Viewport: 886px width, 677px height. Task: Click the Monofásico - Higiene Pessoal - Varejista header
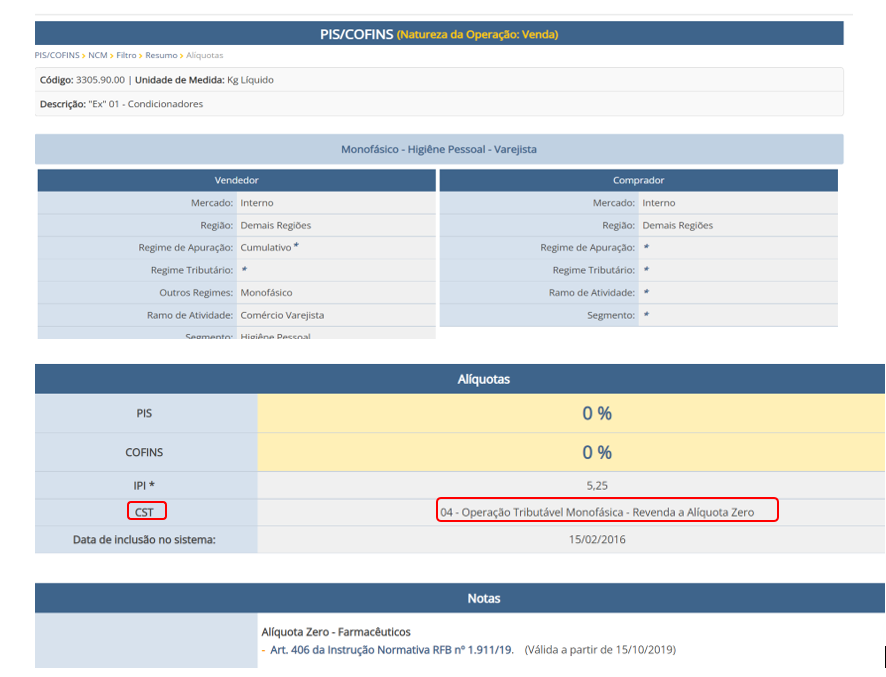439,149
